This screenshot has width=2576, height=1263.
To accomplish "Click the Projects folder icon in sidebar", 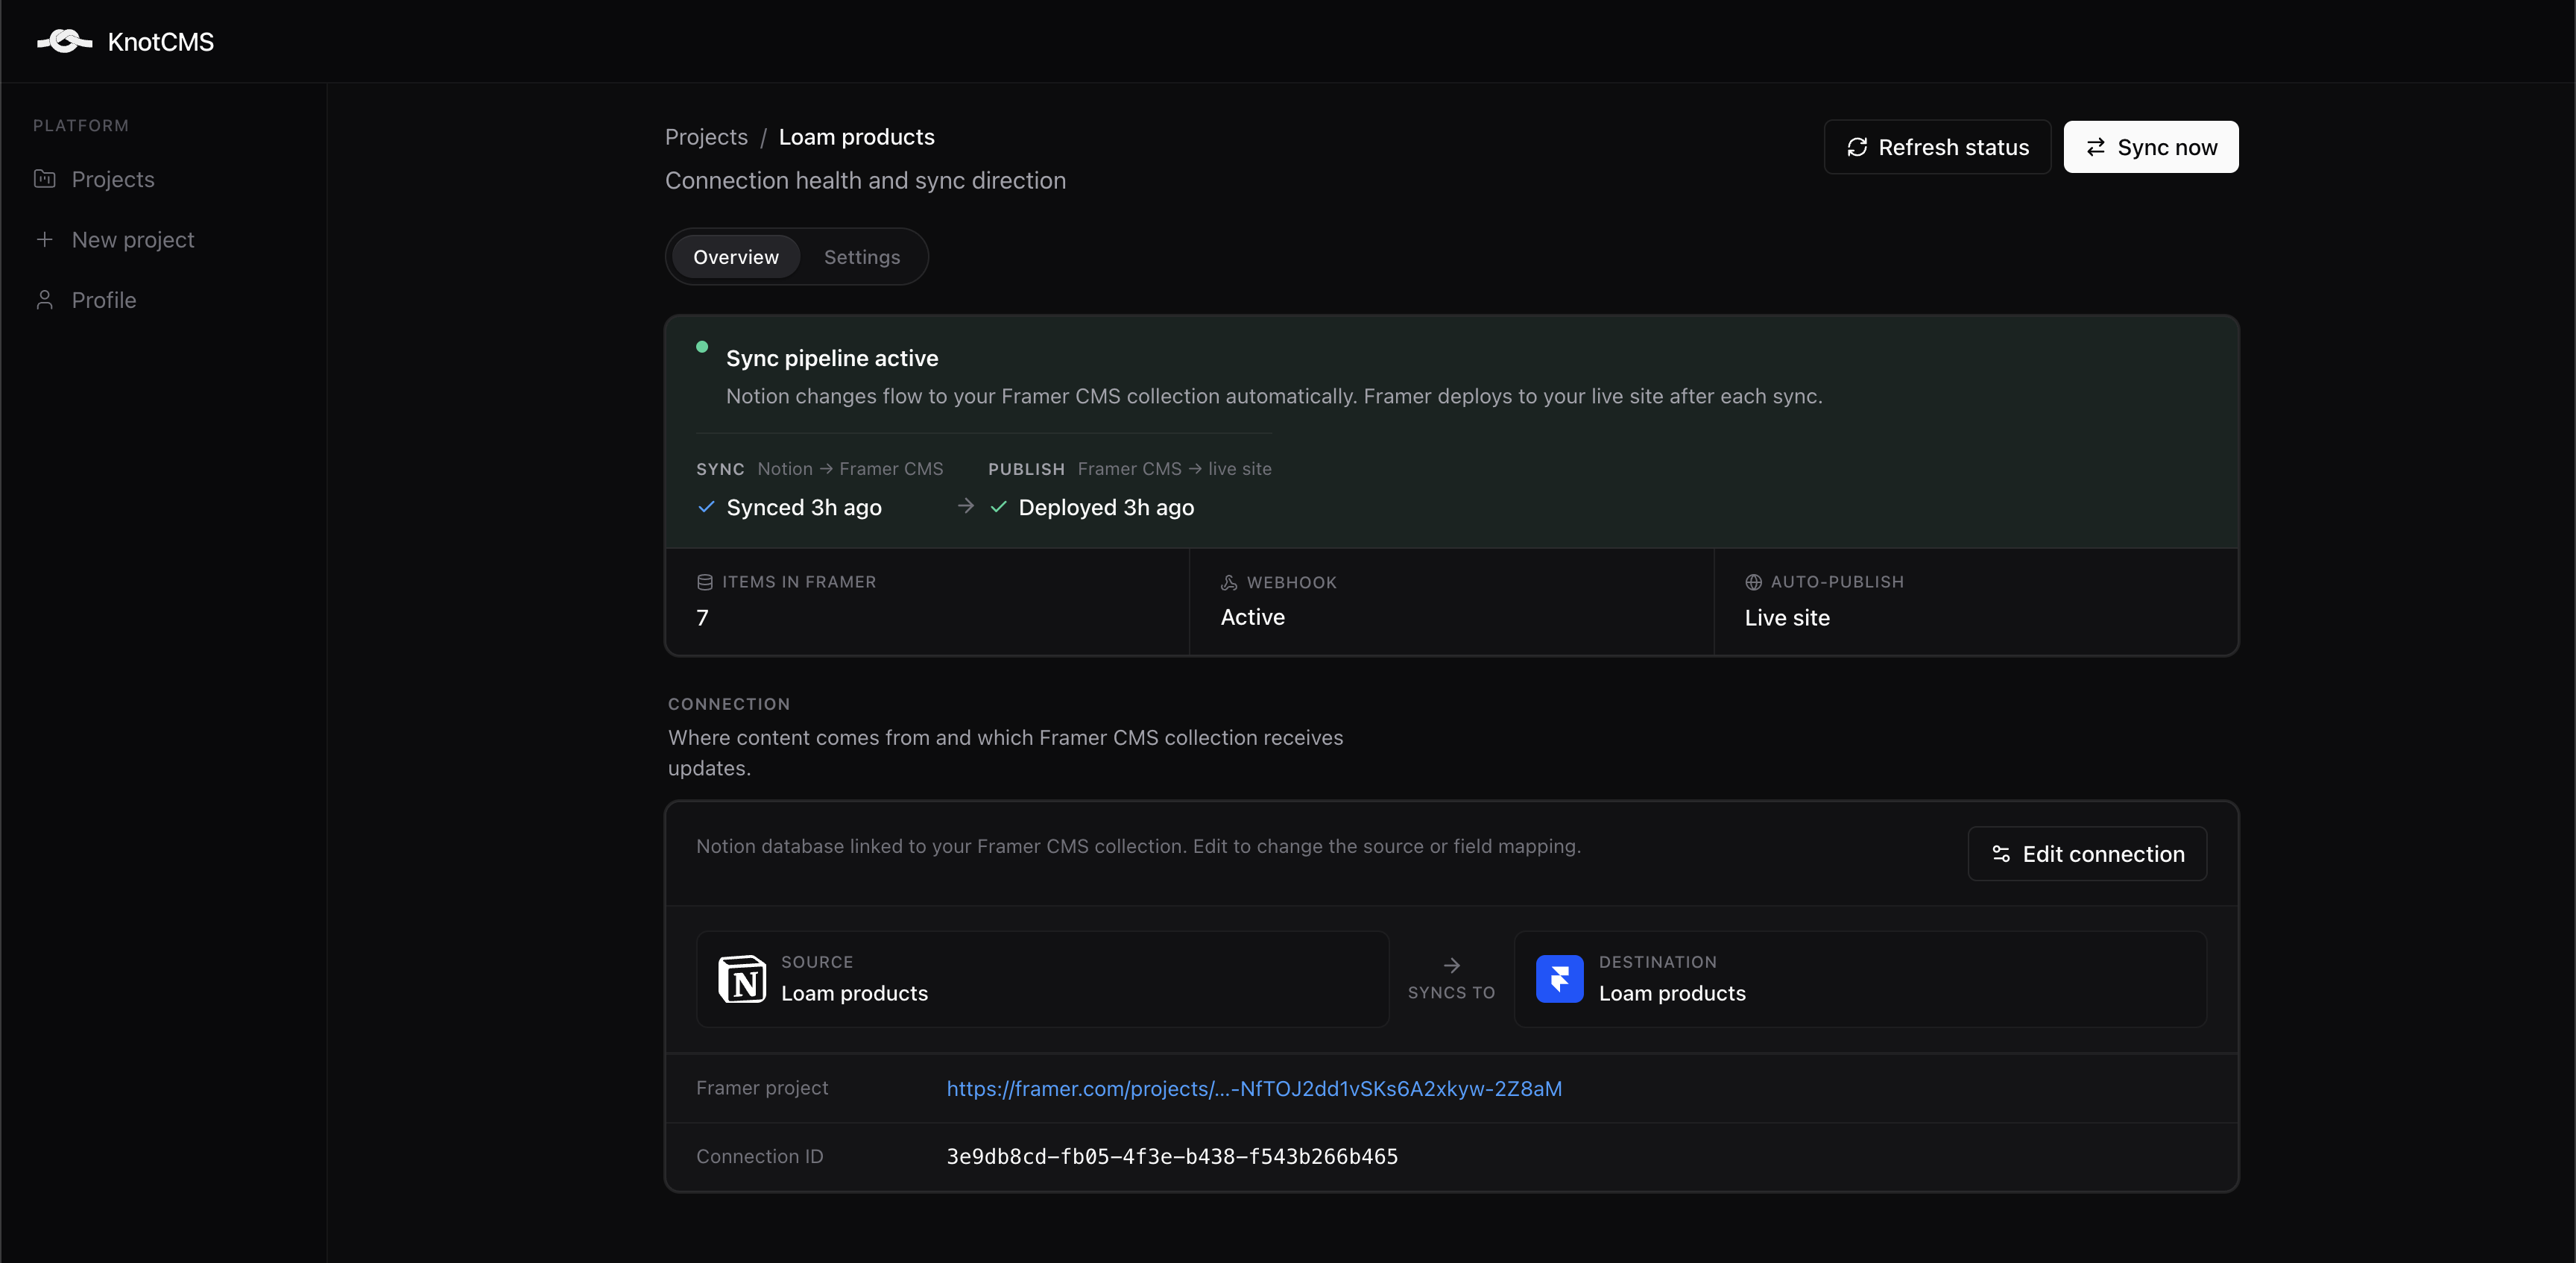I will [45, 179].
